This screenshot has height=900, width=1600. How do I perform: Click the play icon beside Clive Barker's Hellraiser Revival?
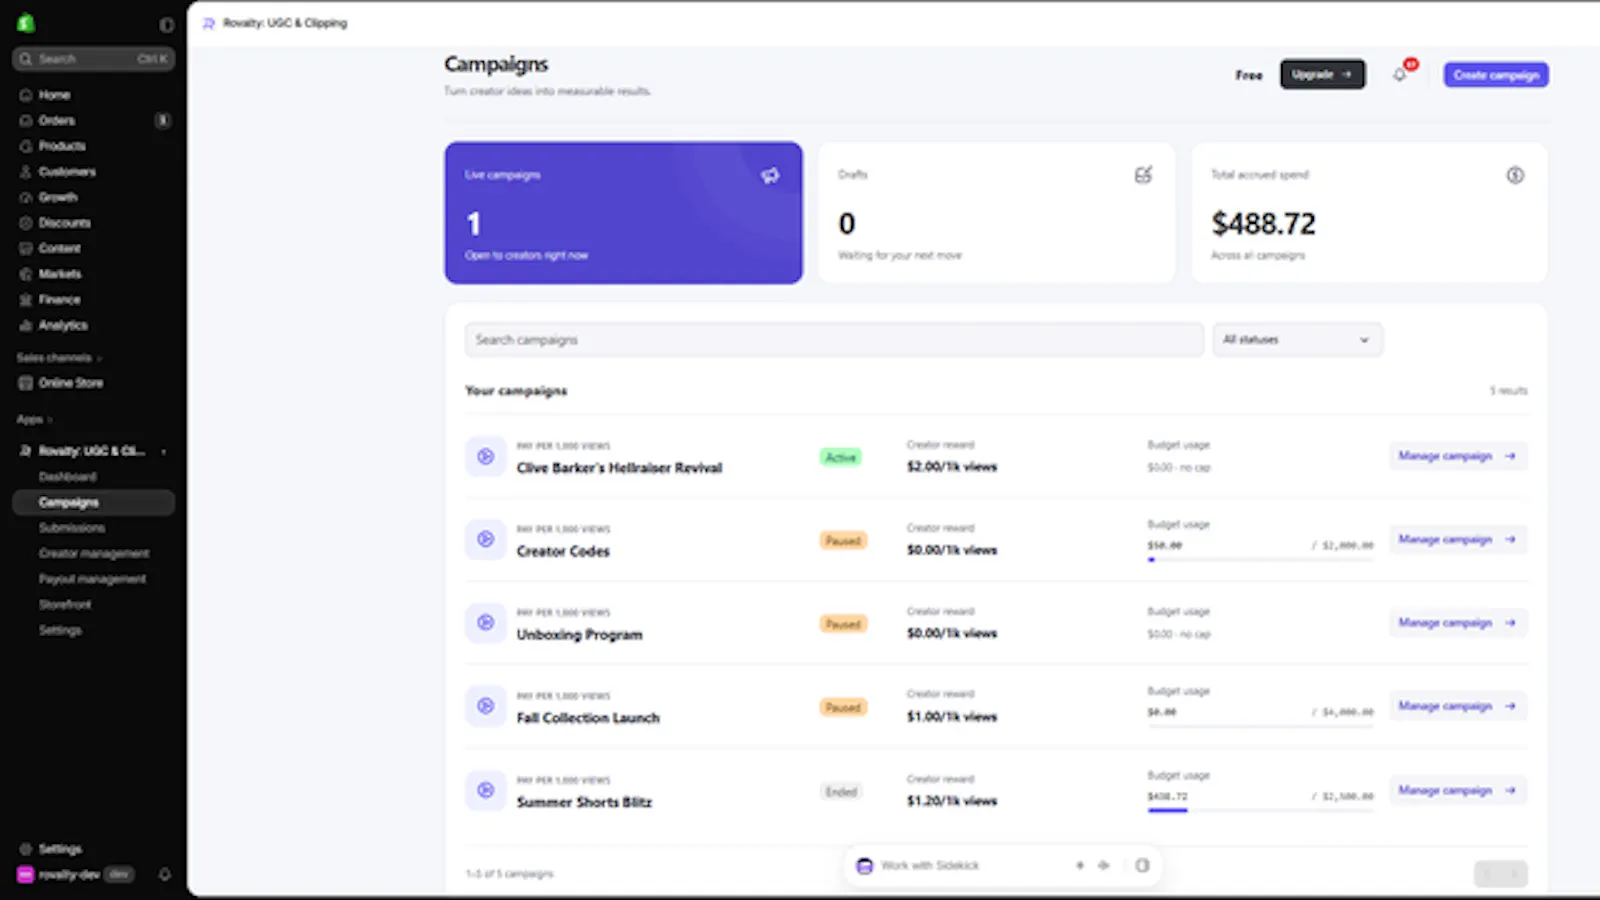(x=485, y=457)
